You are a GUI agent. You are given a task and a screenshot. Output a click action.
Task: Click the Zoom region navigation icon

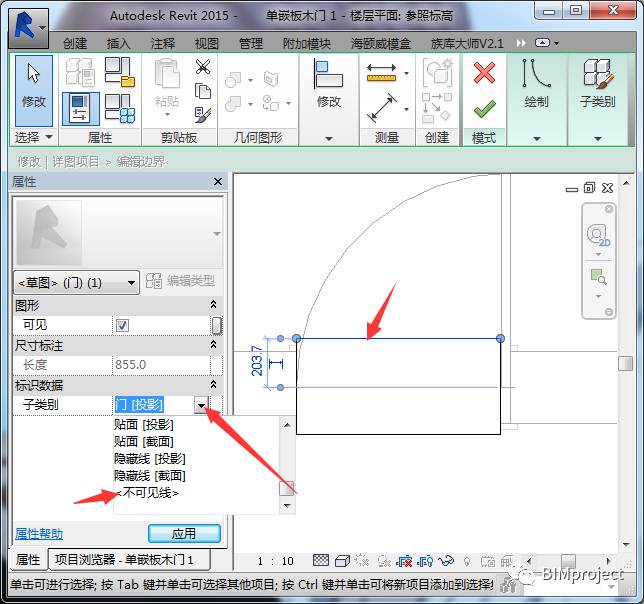click(x=598, y=276)
